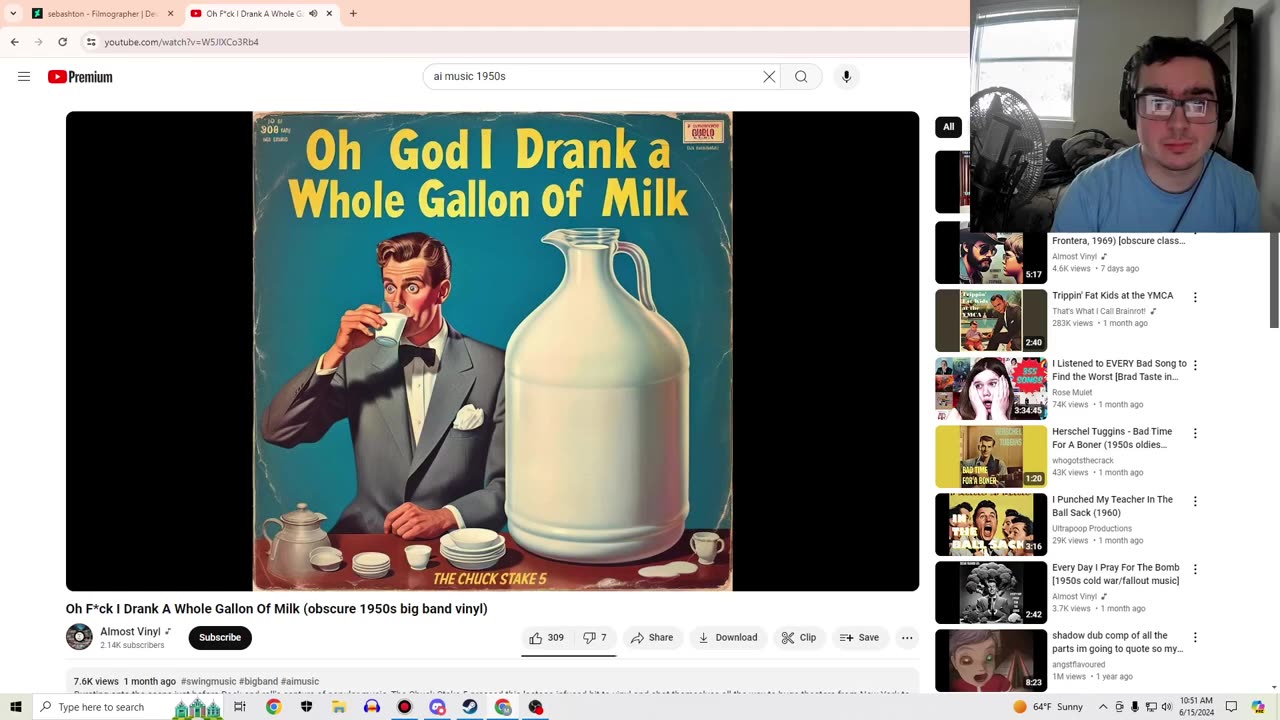Image resolution: width=1280 pixels, height=720 pixels.
Task: Open options menu for 'I Listened to EVERY Bad Song'
Action: (1194, 365)
